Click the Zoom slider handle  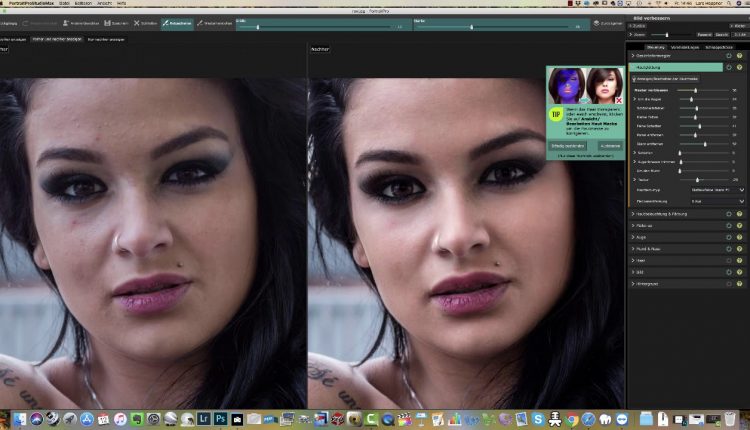(x=667, y=35)
